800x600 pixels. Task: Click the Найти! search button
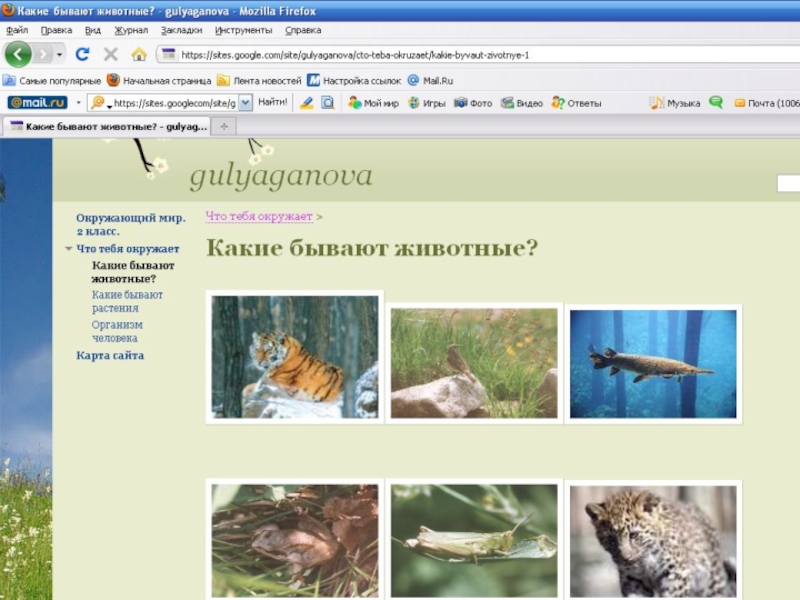point(272,103)
